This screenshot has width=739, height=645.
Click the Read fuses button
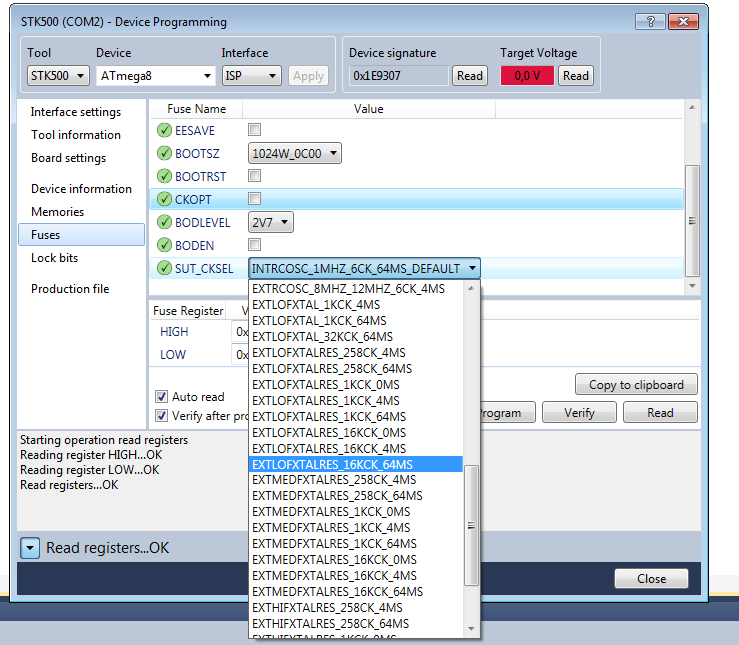(660, 412)
